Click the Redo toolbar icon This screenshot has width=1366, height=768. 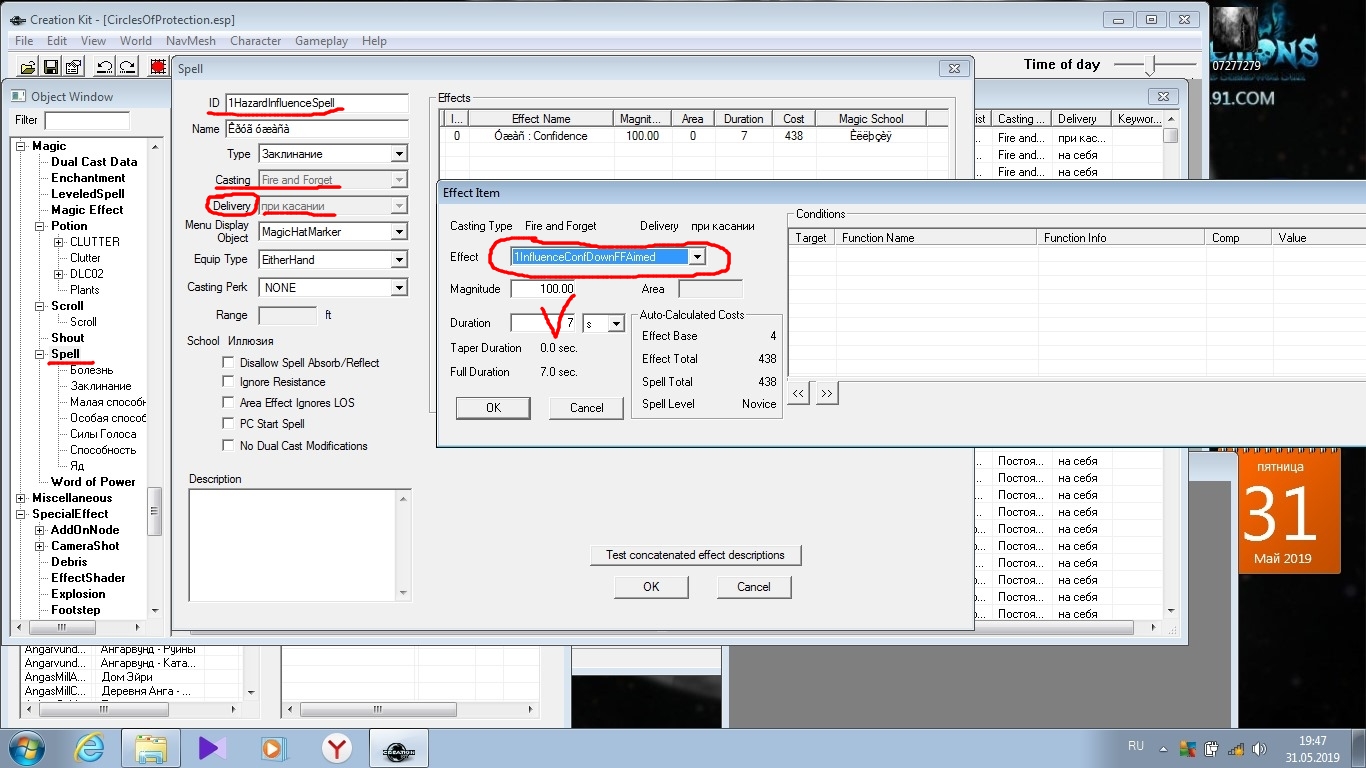pyautogui.click(x=127, y=67)
